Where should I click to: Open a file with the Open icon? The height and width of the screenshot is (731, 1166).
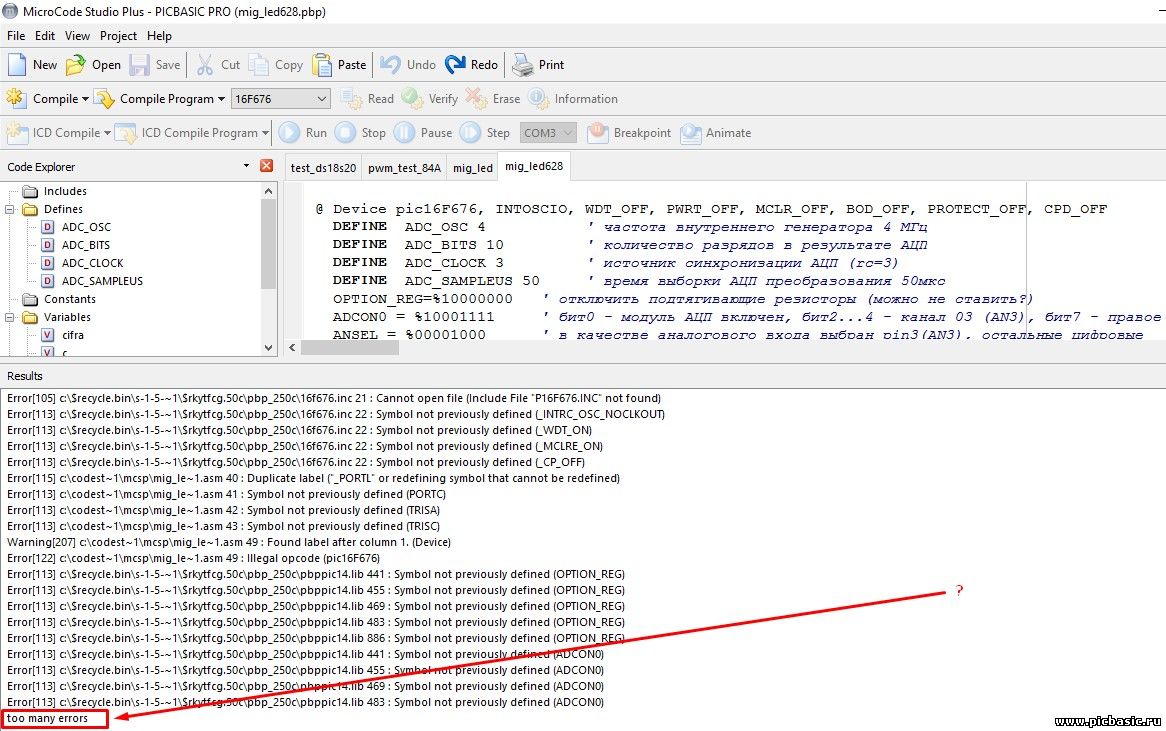point(75,65)
